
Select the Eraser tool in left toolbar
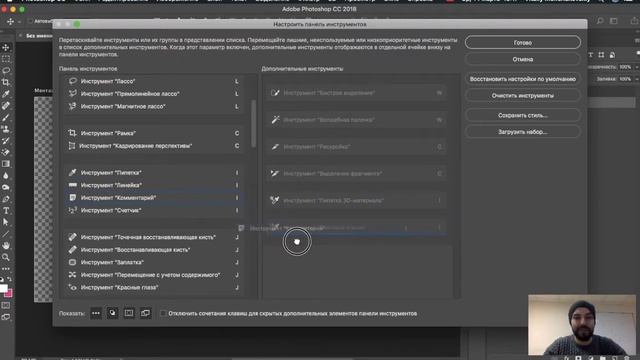point(6,152)
